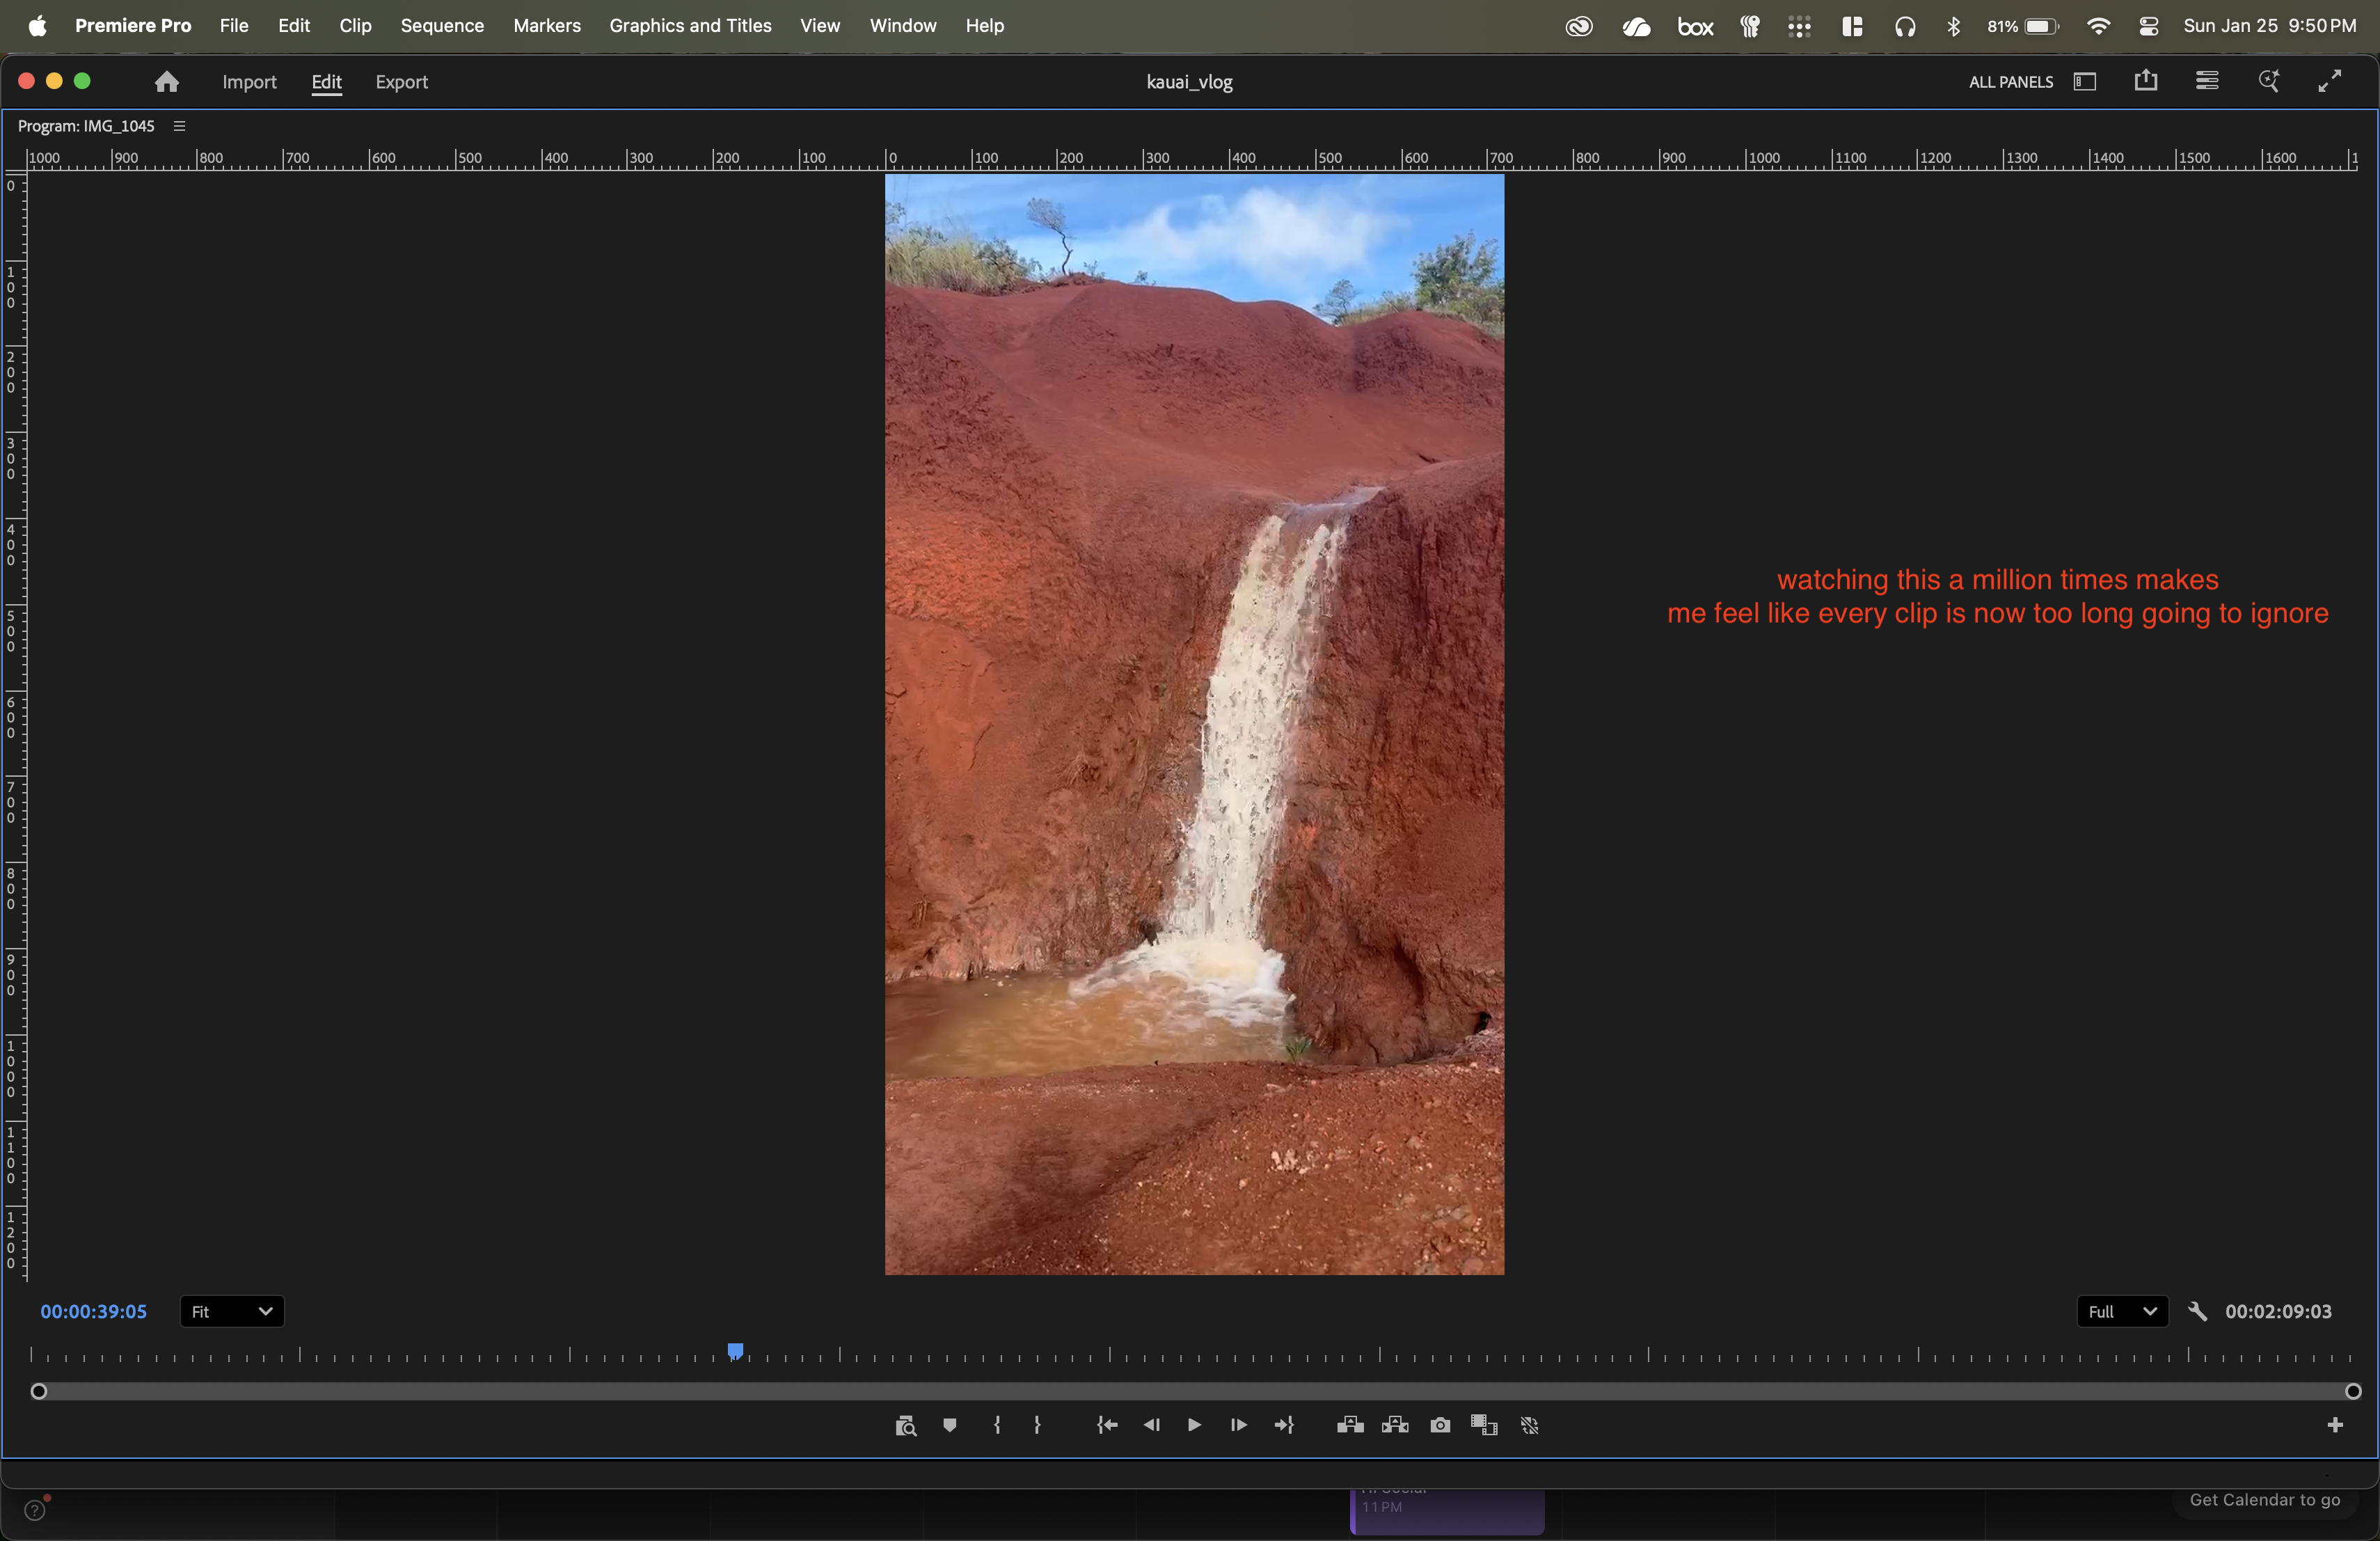Image resolution: width=2380 pixels, height=1541 pixels.
Task: Toggle proxies button in transport bar
Action: point(1529,1425)
